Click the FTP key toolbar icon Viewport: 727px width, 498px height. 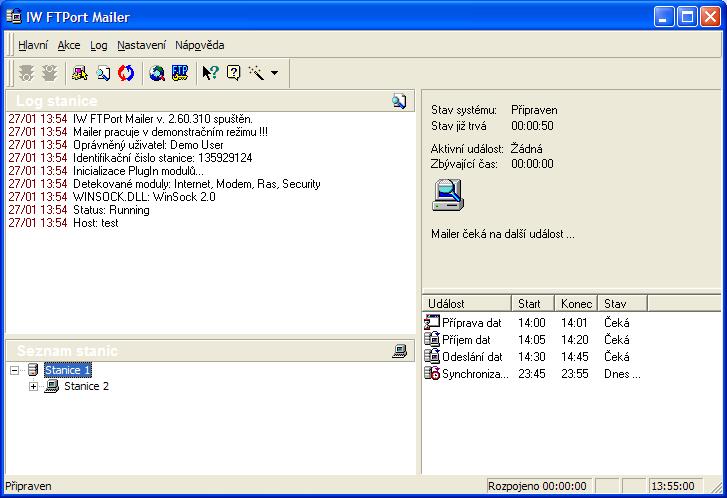(180, 72)
